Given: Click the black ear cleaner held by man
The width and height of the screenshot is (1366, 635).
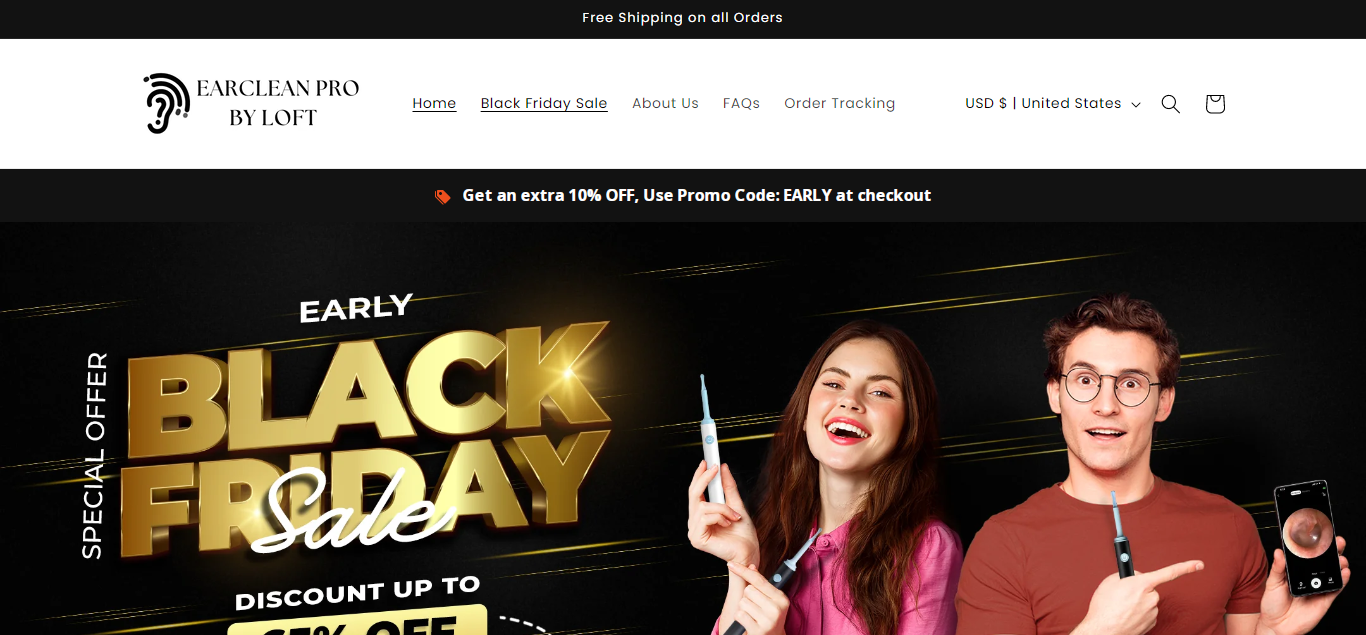Looking at the screenshot, I should pyautogui.click(x=1123, y=534).
